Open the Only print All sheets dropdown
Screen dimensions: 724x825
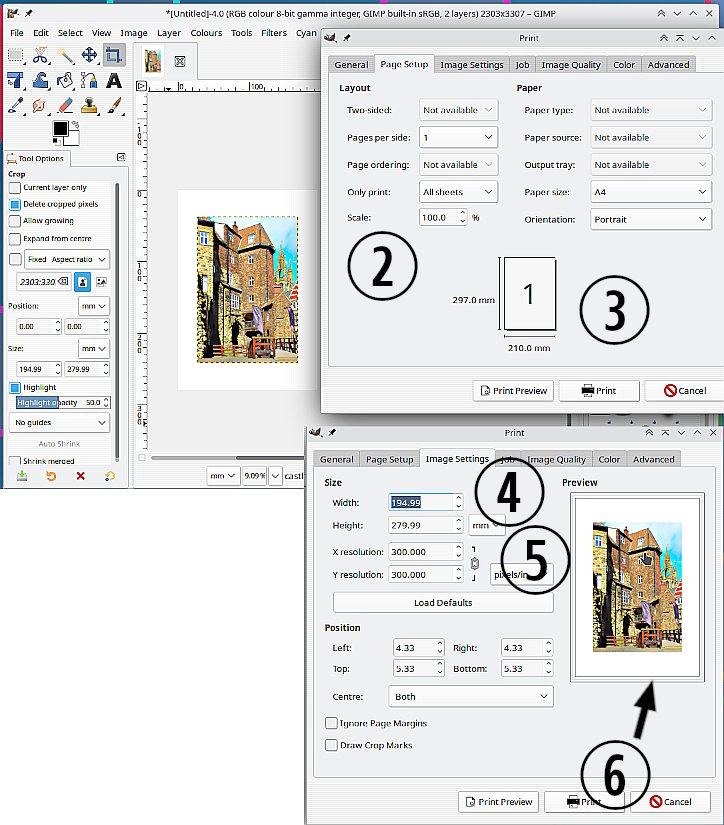coord(458,192)
